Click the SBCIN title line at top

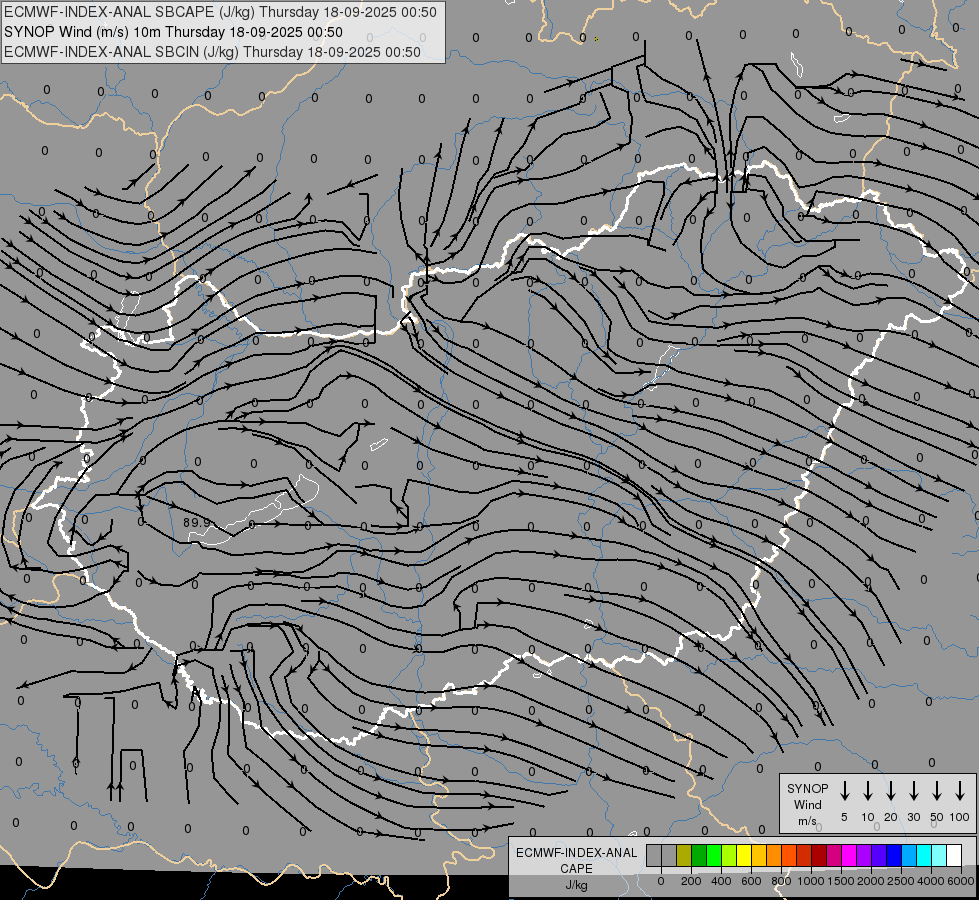coord(212,52)
